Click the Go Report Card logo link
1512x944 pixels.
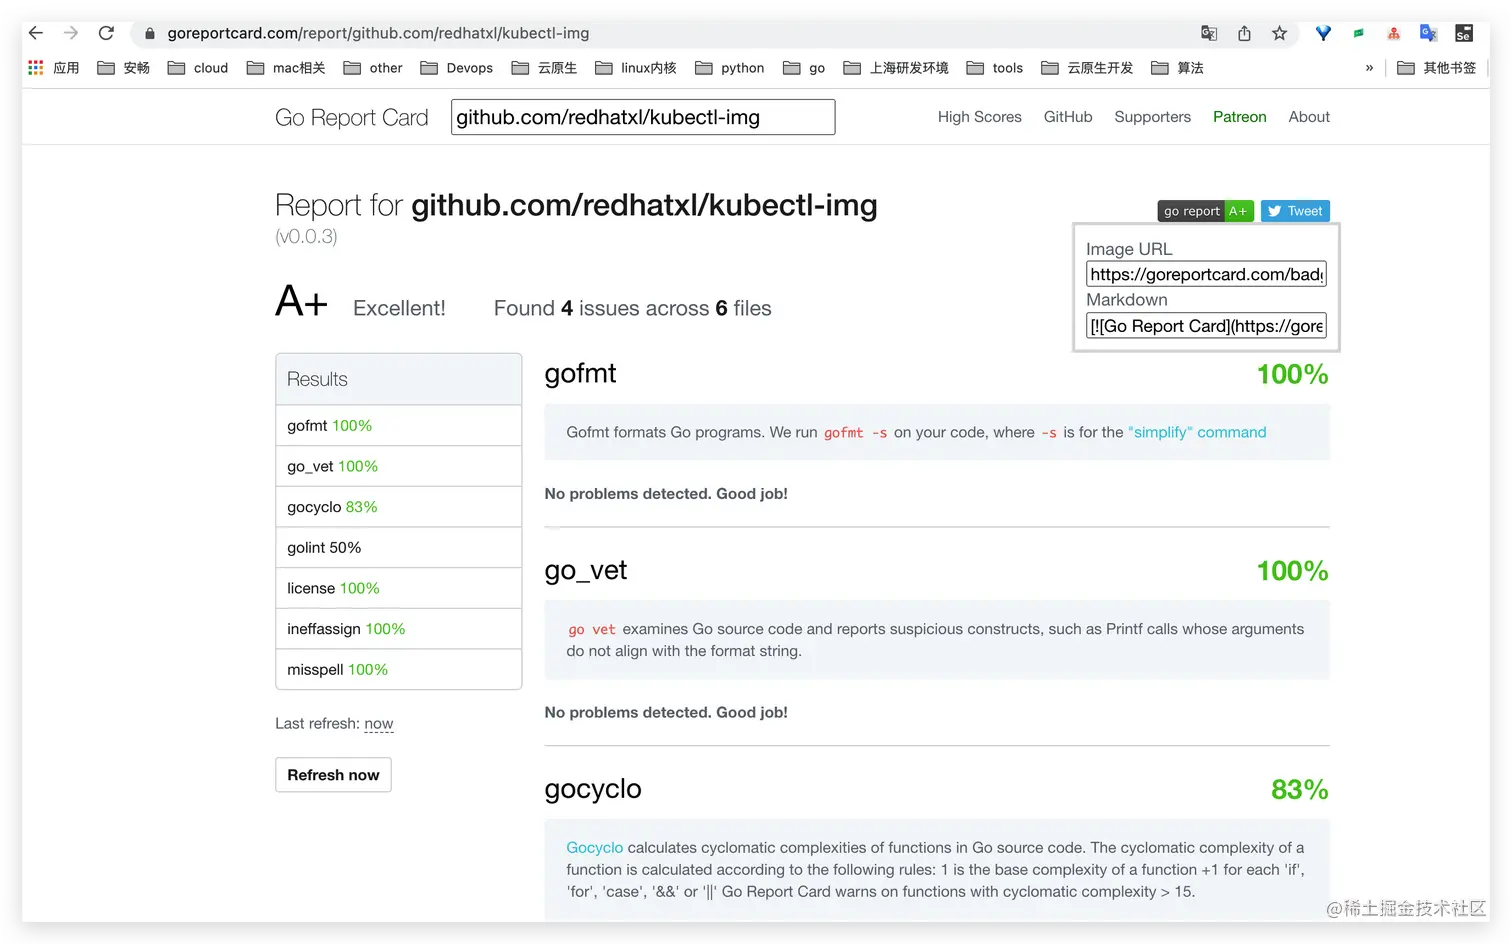pyautogui.click(x=352, y=117)
